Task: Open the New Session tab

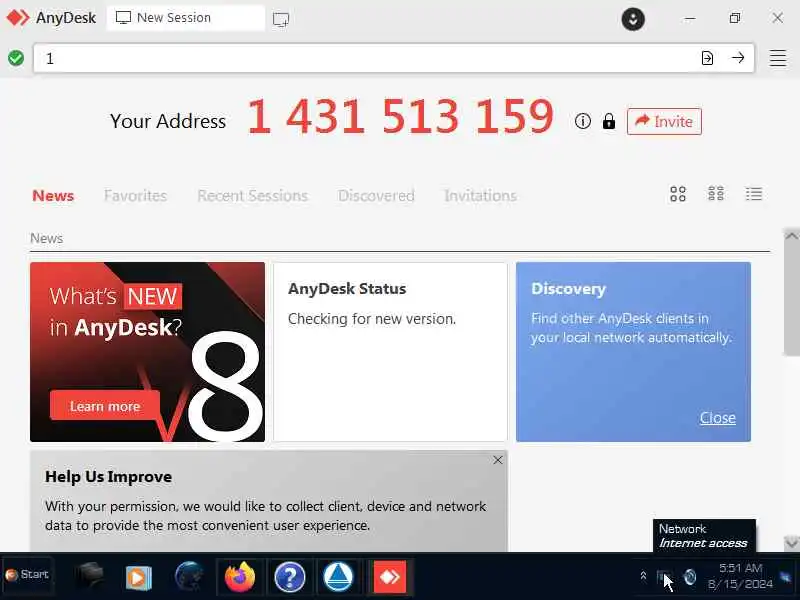Action: (x=186, y=18)
